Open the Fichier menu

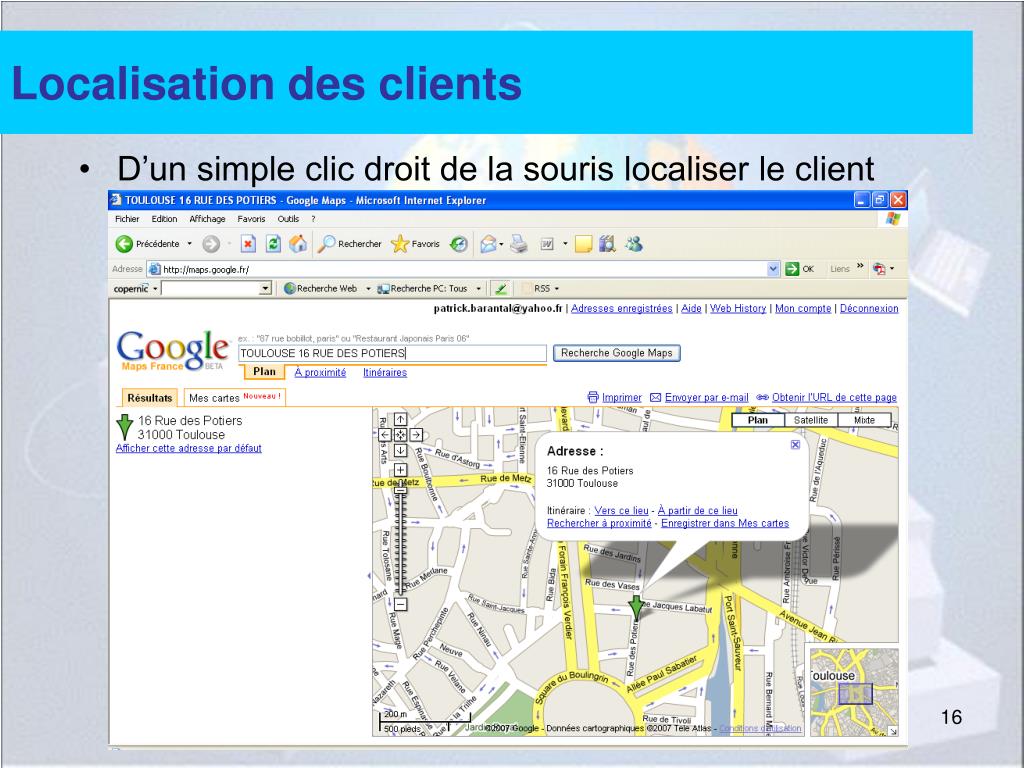(x=127, y=219)
